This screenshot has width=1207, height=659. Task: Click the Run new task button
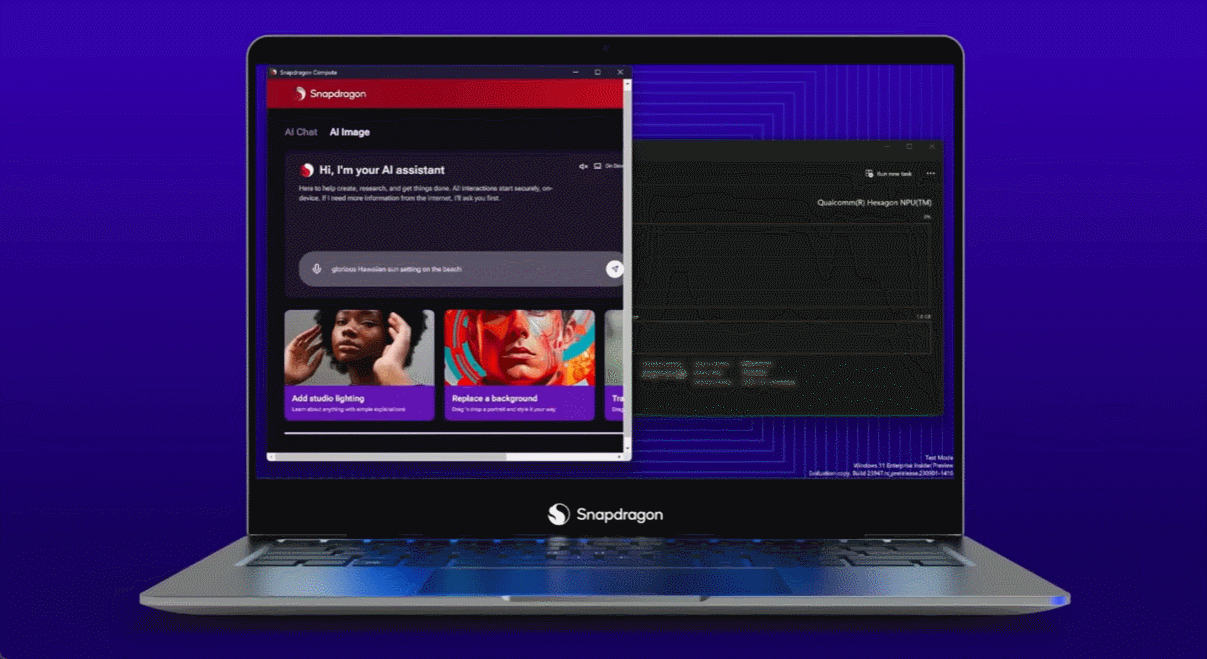(x=888, y=174)
